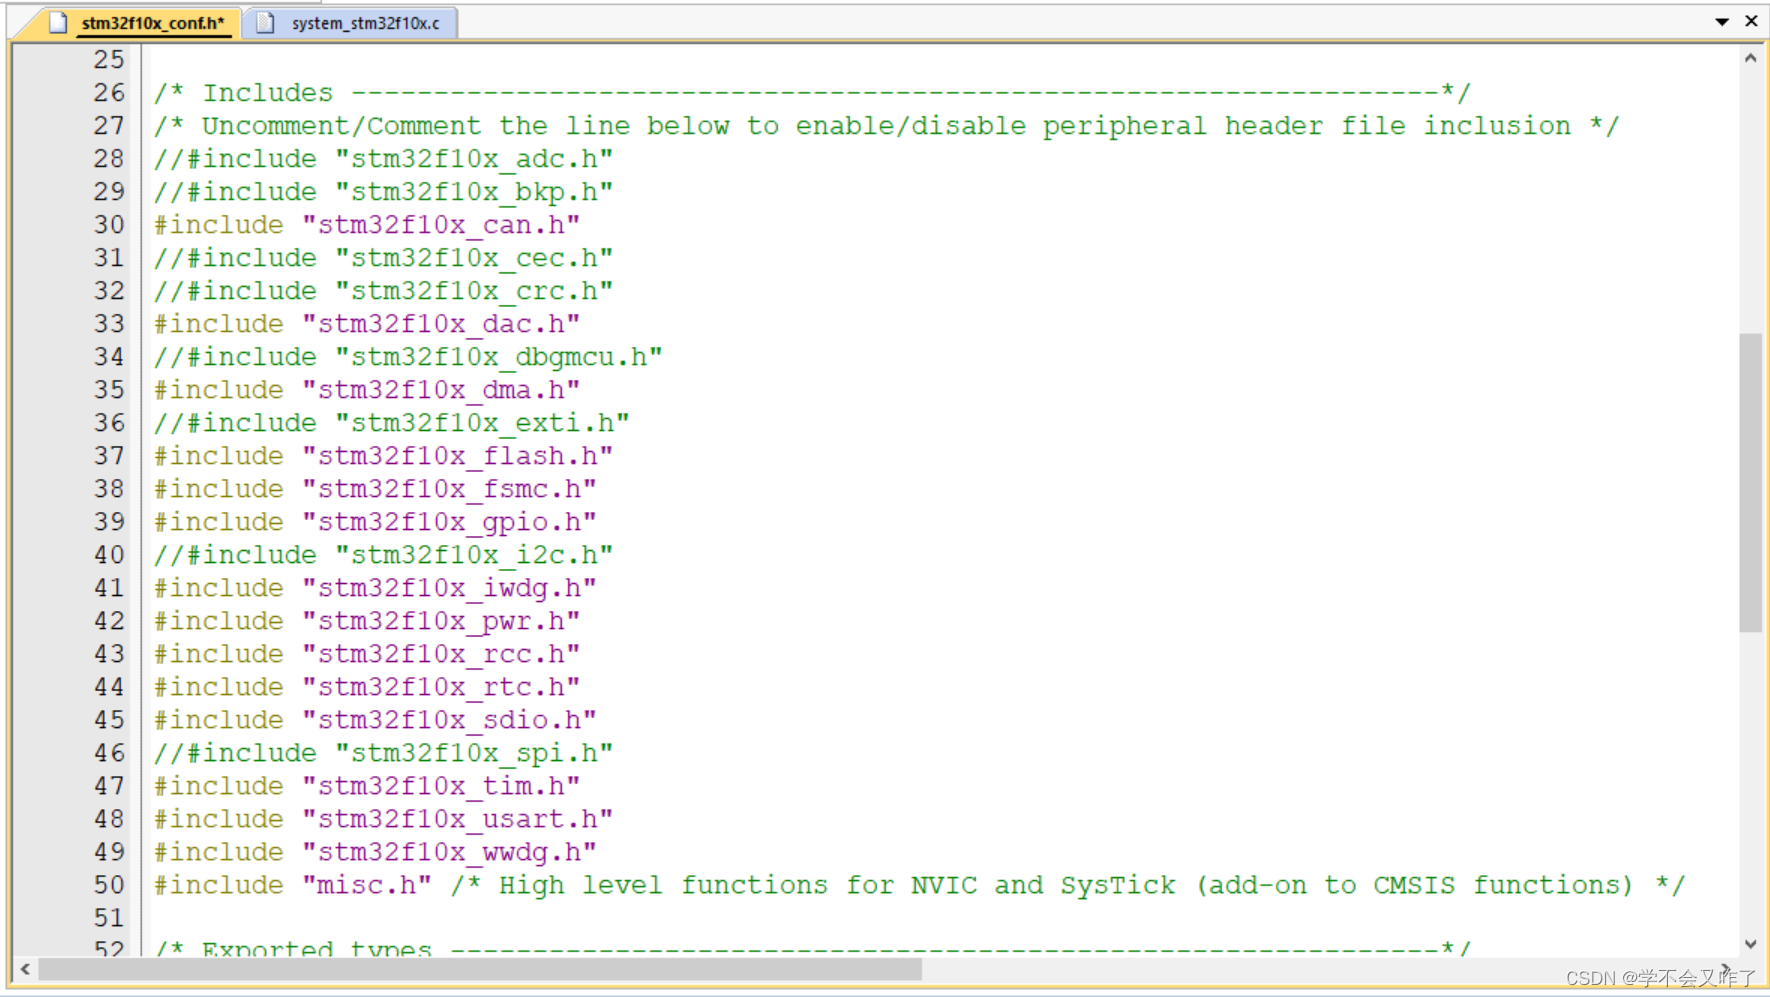Viewport: 1770px width, 997px height.
Task: Click the stm32f10x_rcc.h include line
Action: click(367, 654)
